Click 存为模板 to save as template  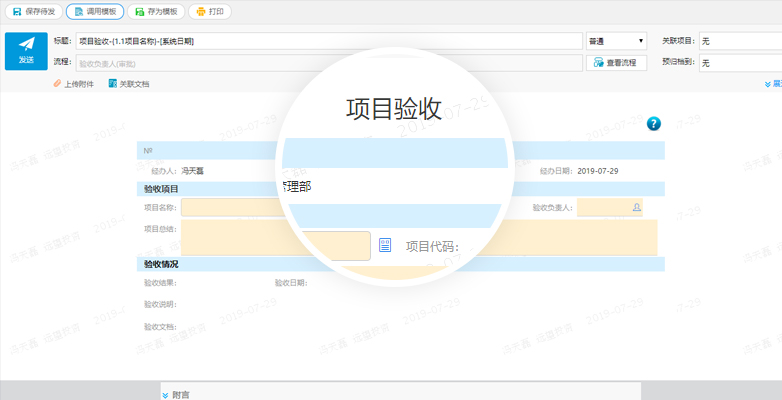coord(154,12)
